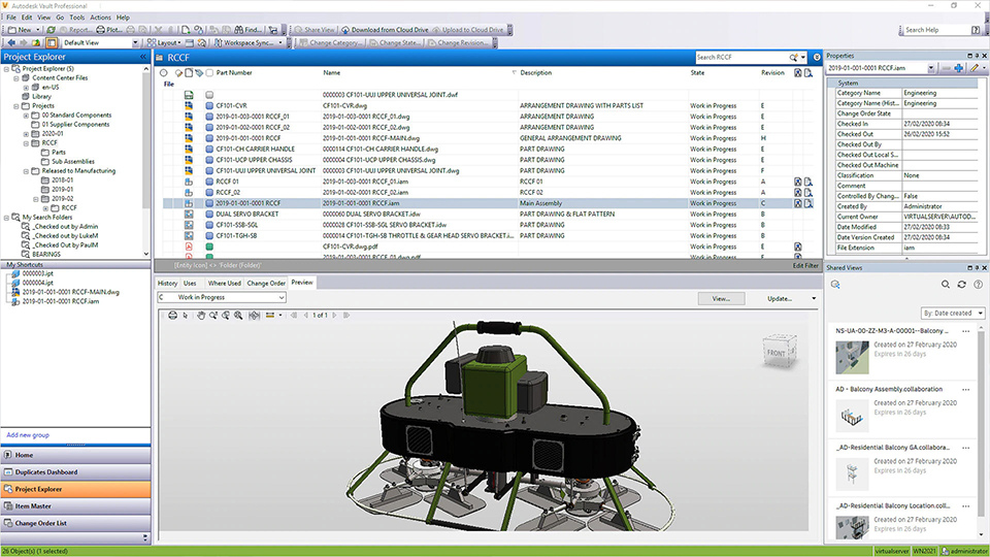The height and width of the screenshot is (557, 990).
Task: Expand the 00 Standard Components tree node
Action: click(x=26, y=116)
